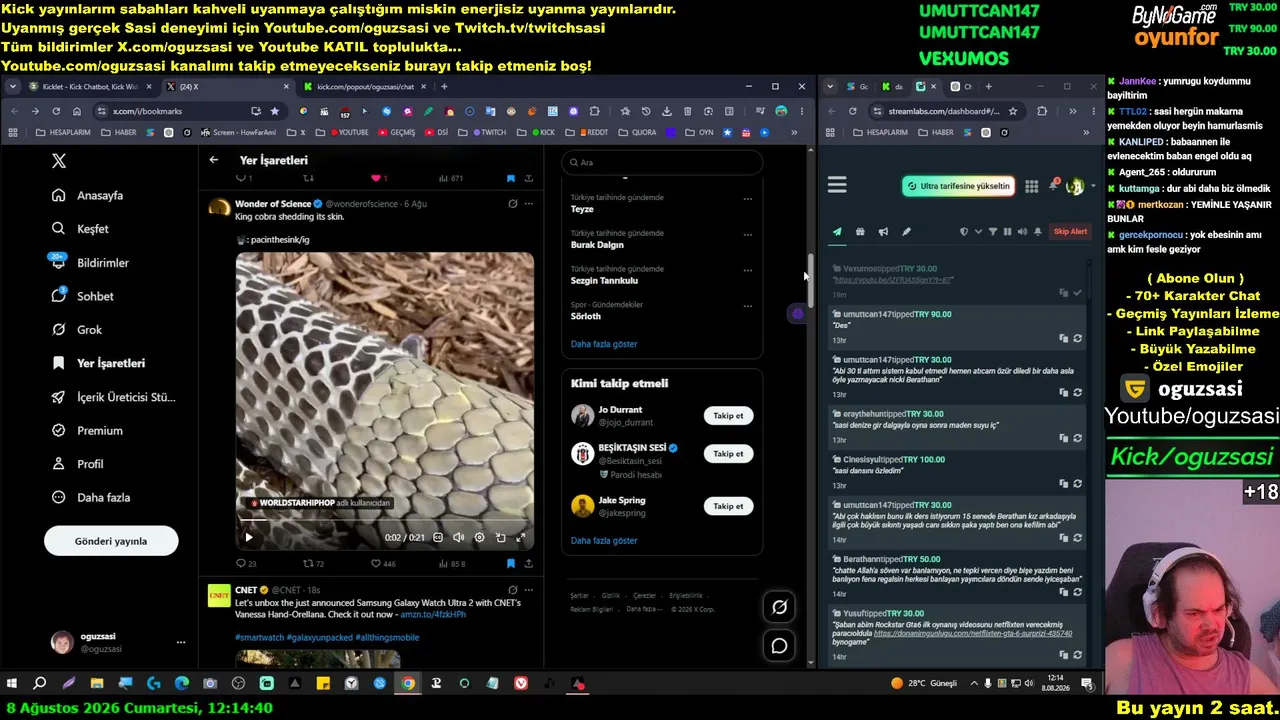Pause the Streamlabs alert queue
Image resolution: width=1280 pixels, height=720 pixels.
1007,232
